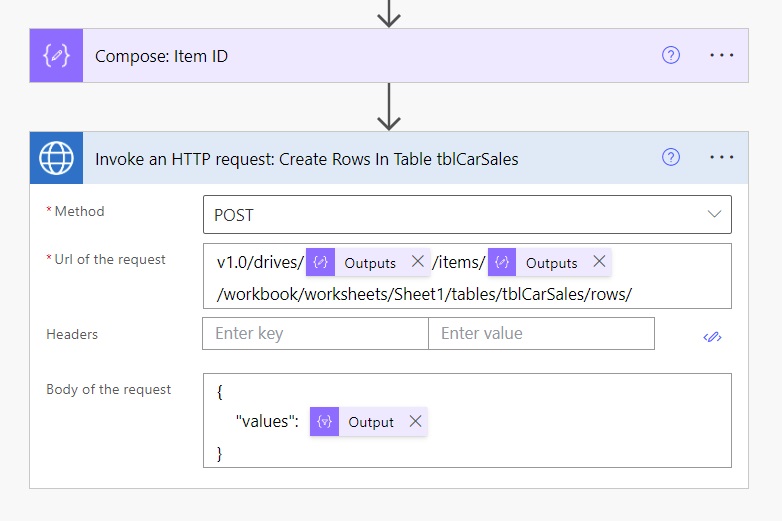Open the Compose: Item ID ellipsis menu
Image resolution: width=782 pixels, height=521 pixels.
pos(721,56)
